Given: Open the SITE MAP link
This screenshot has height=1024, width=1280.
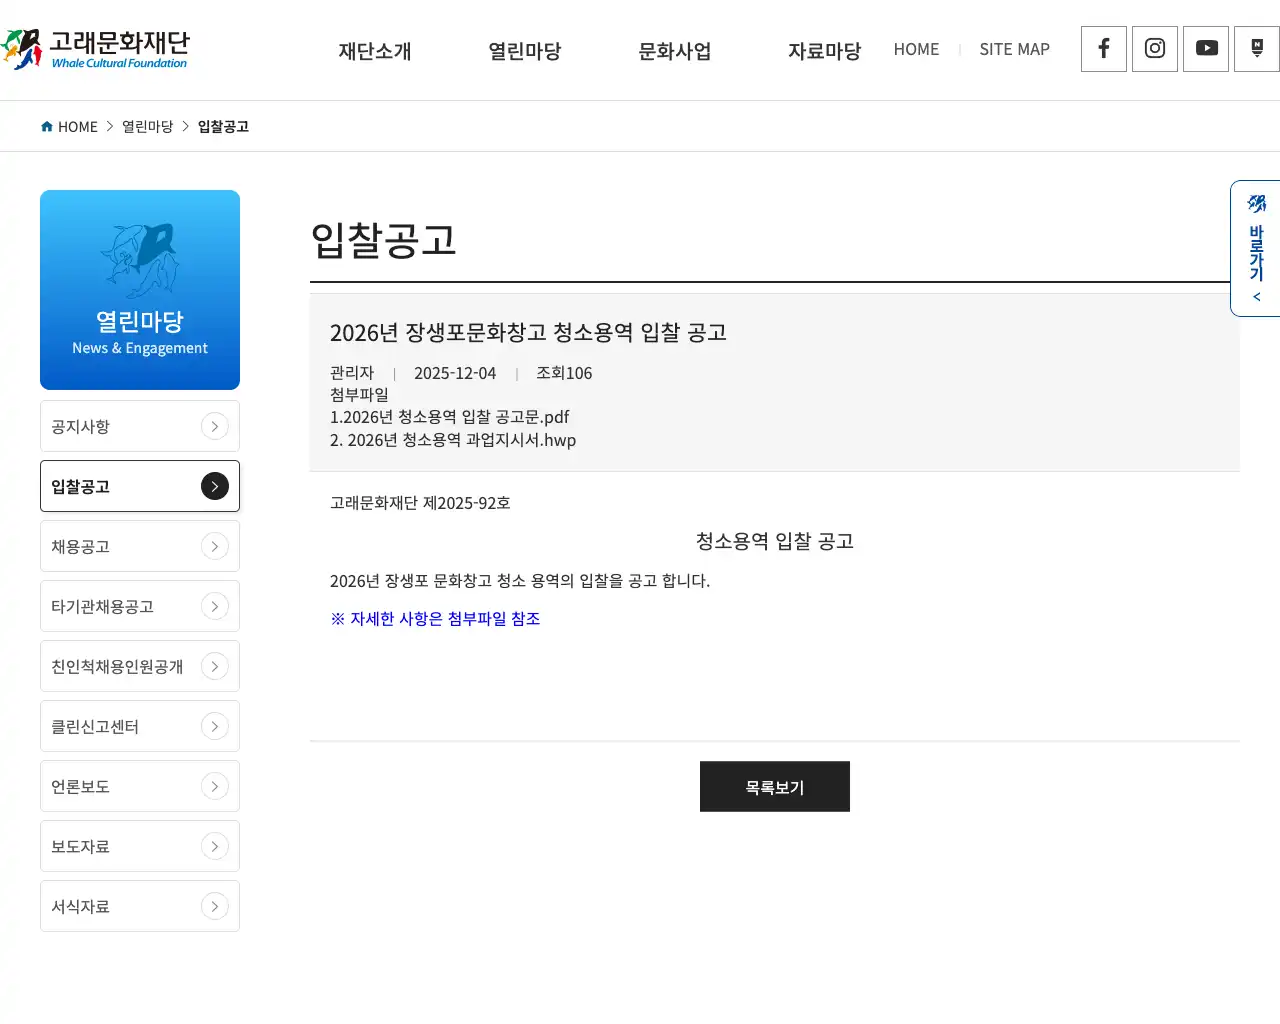Looking at the screenshot, I should (x=1014, y=49).
